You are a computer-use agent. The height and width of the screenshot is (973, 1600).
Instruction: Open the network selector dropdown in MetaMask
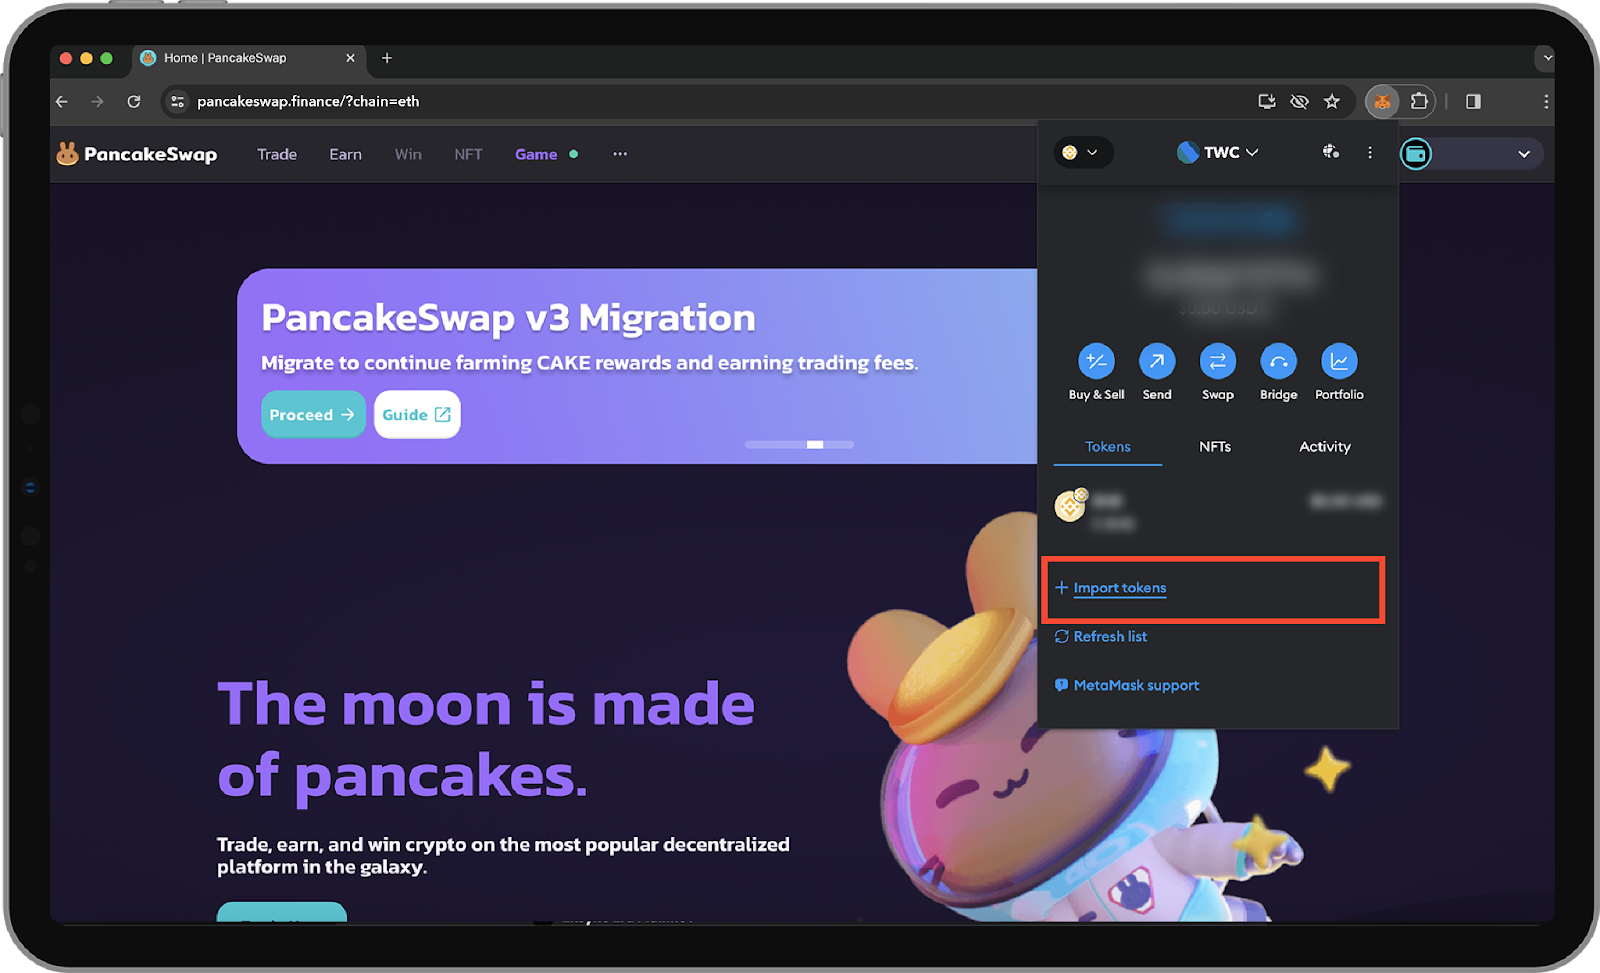pos(1082,152)
